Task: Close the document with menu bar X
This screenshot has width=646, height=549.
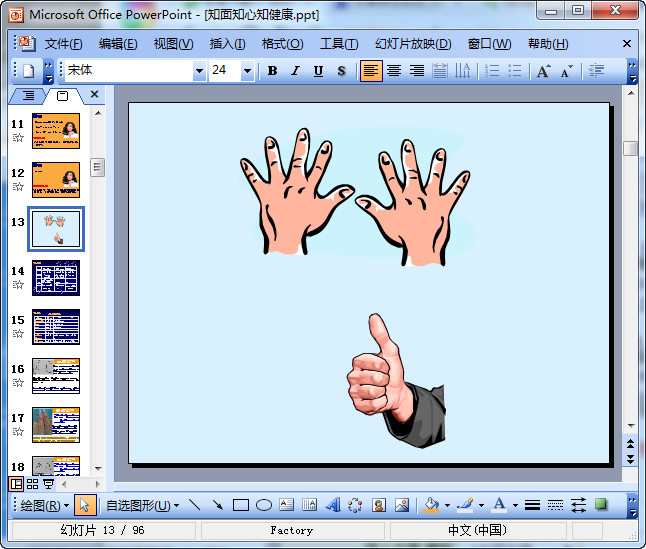Action: coord(627,43)
